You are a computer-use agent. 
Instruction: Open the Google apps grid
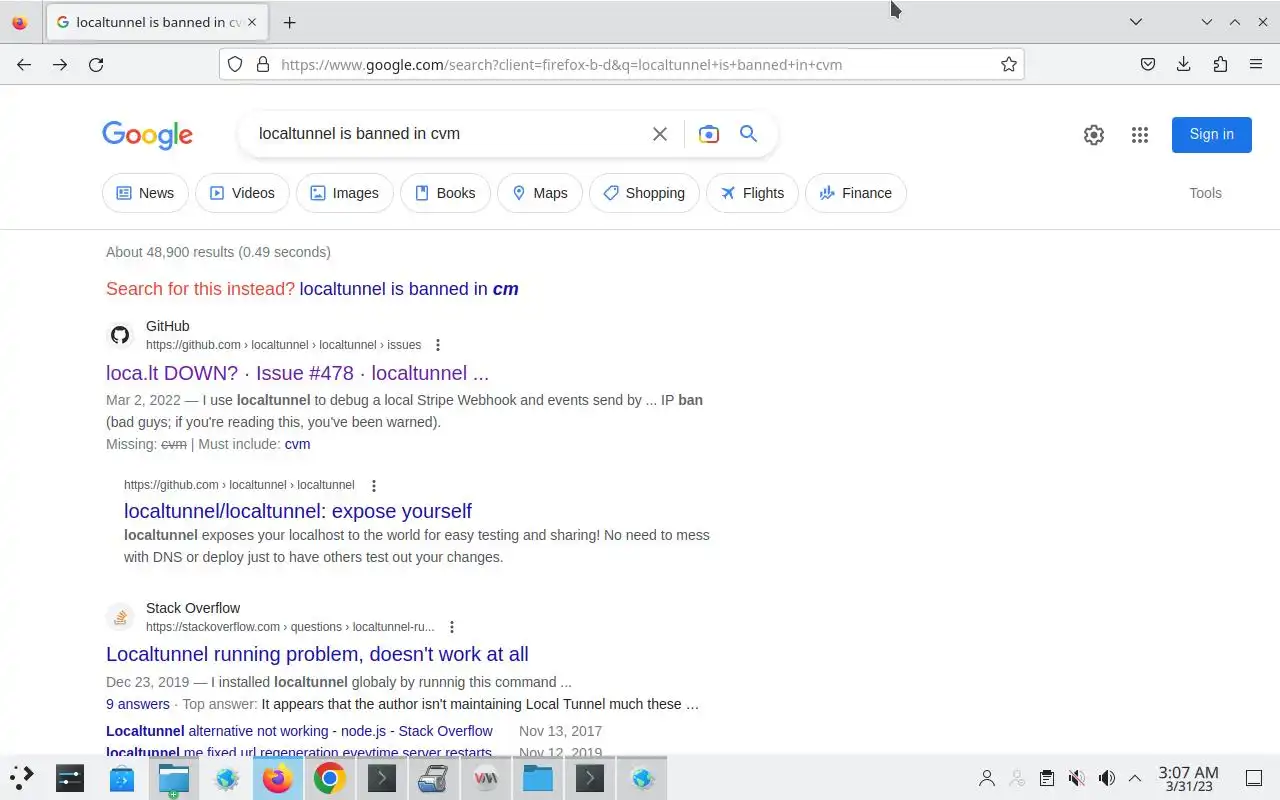[x=1140, y=135]
